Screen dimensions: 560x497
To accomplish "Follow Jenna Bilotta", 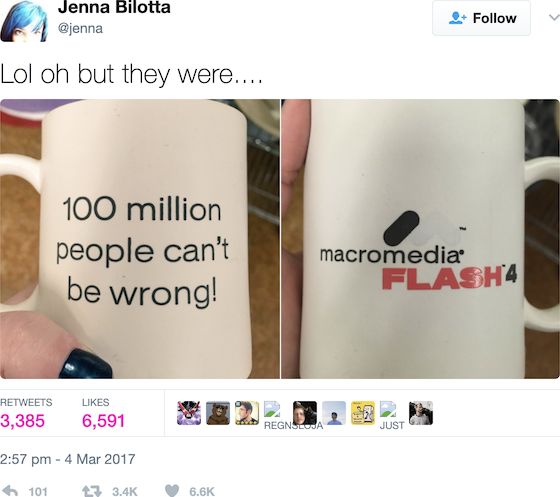I will pyautogui.click(x=481, y=18).
